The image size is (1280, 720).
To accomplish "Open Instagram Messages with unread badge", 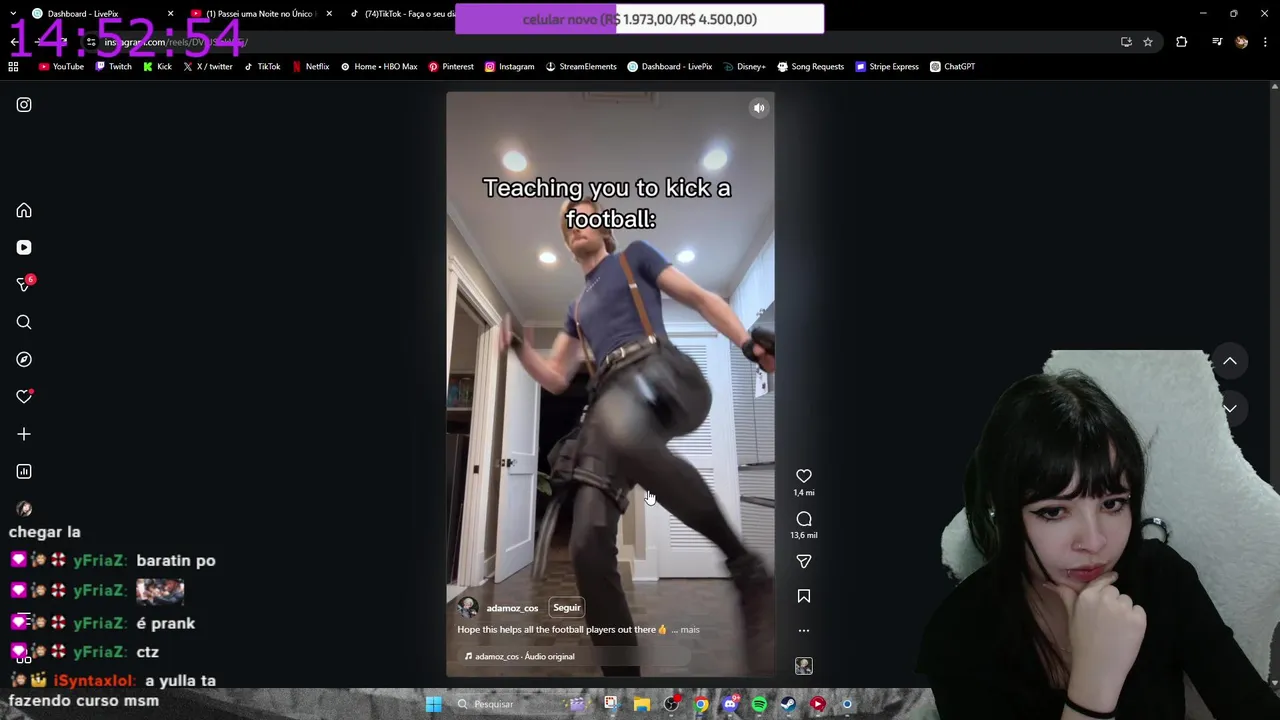I will click(x=24, y=285).
